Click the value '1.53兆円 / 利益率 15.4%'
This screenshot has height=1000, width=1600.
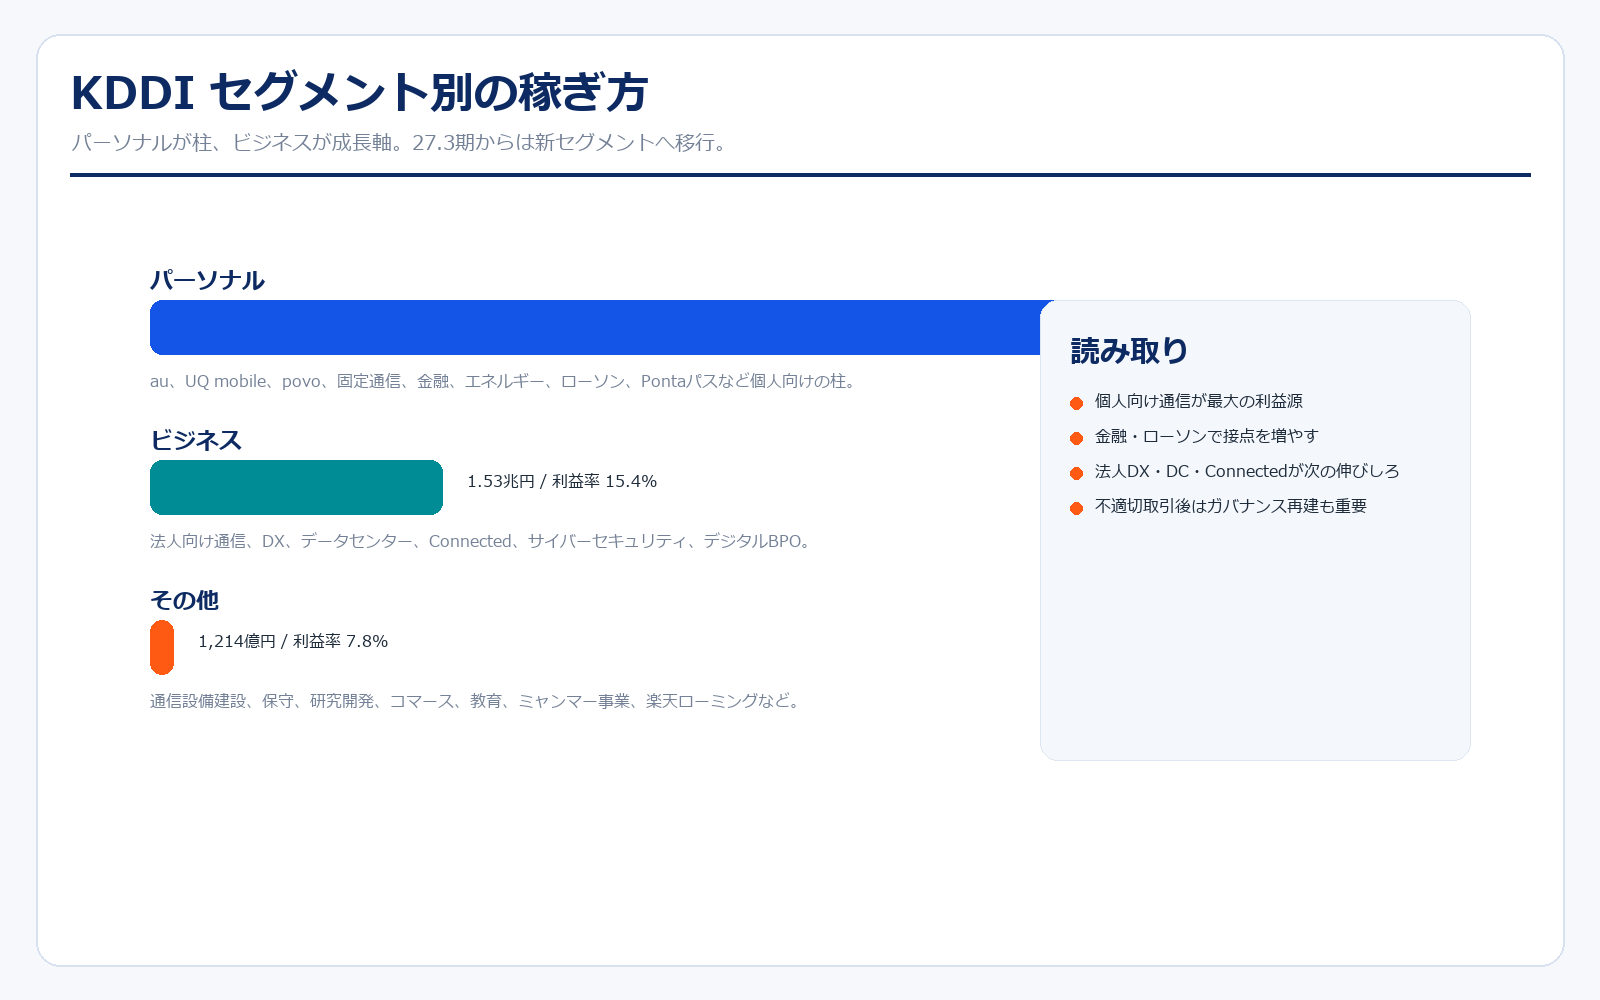(x=562, y=481)
